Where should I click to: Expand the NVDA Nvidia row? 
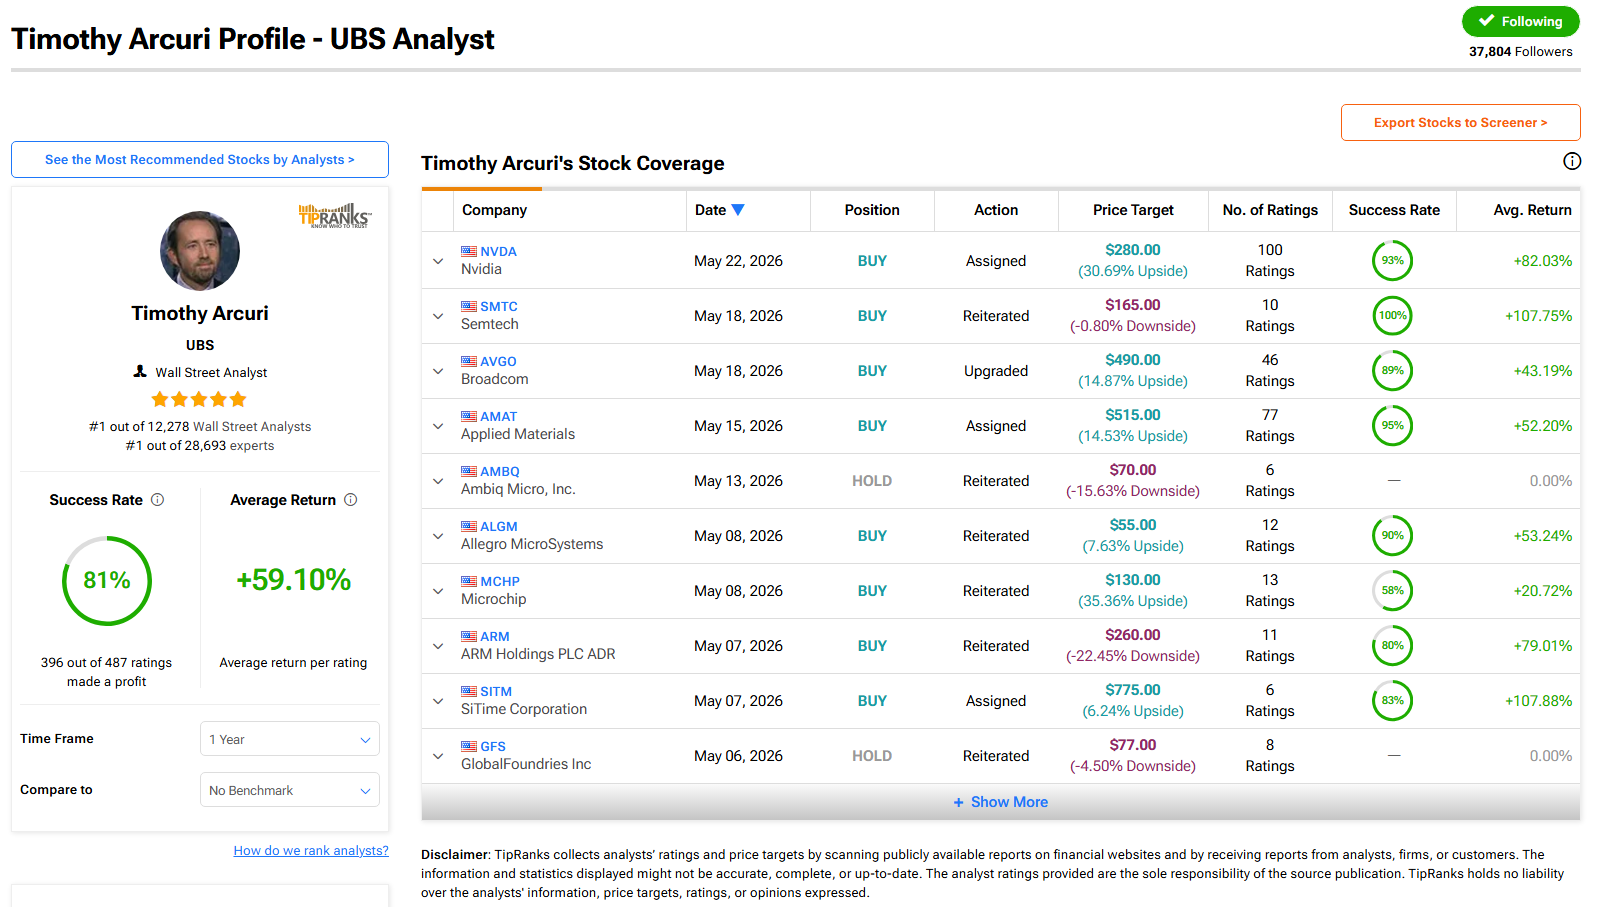[438, 261]
